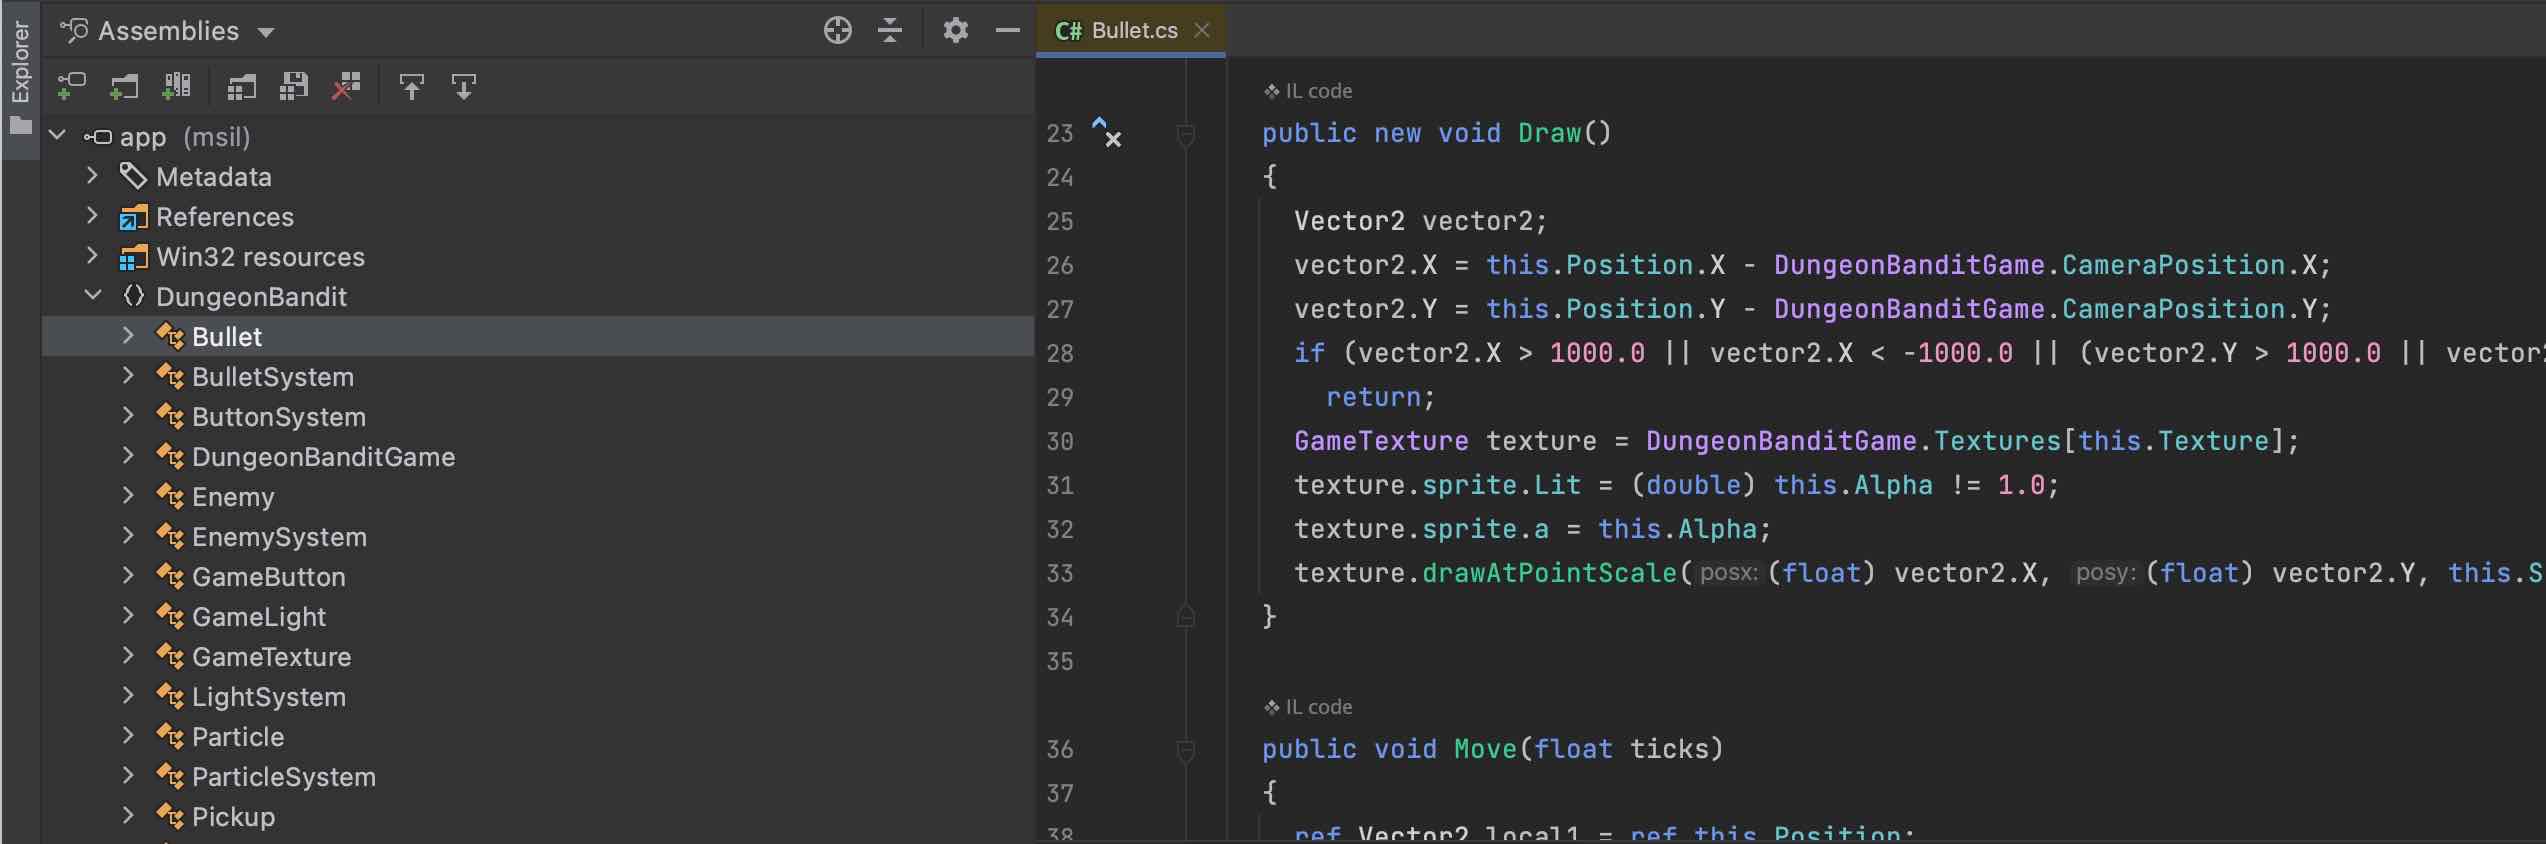
Task: Click the IL code link above Move method
Action: click(1317, 707)
